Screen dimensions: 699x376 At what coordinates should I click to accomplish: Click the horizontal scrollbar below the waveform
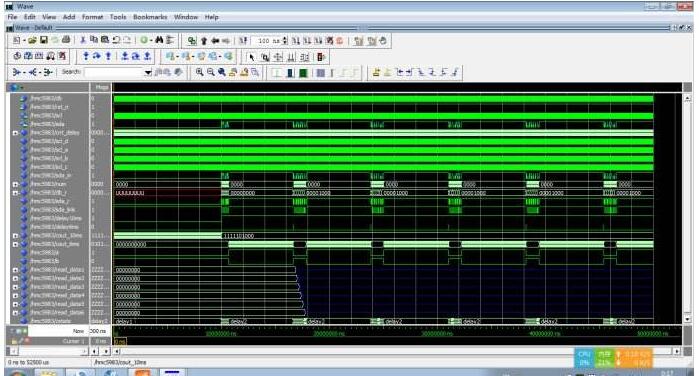click(396, 351)
